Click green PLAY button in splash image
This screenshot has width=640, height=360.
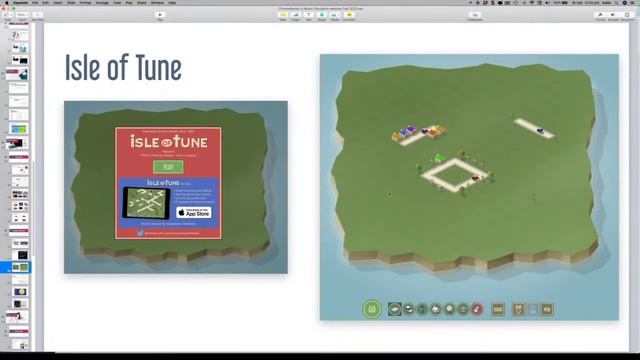pos(168,167)
